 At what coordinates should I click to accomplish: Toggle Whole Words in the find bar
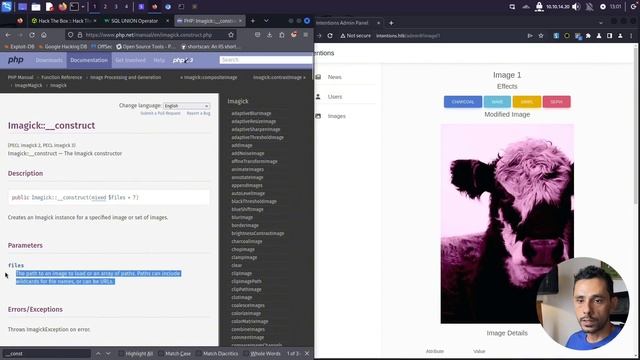click(262, 353)
